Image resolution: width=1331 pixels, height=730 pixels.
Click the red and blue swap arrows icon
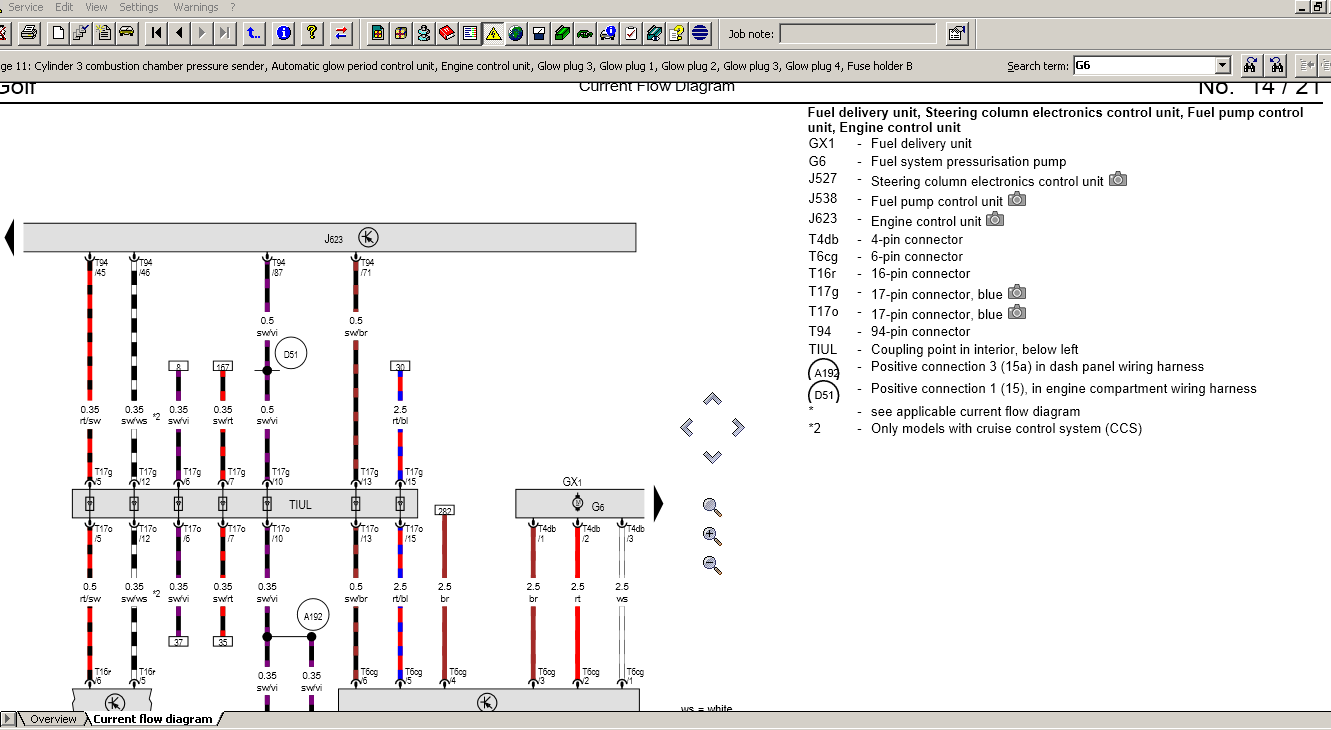click(x=342, y=33)
